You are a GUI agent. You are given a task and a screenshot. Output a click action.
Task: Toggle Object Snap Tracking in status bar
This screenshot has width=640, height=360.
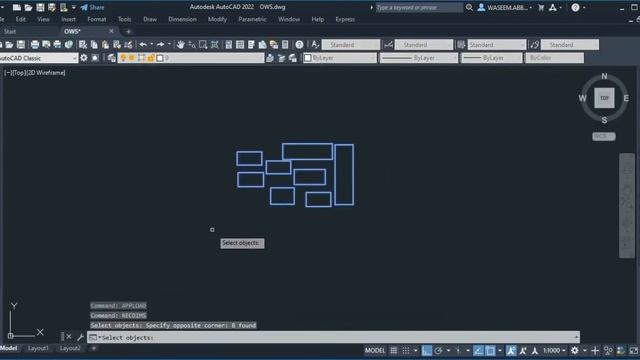tap(478, 351)
